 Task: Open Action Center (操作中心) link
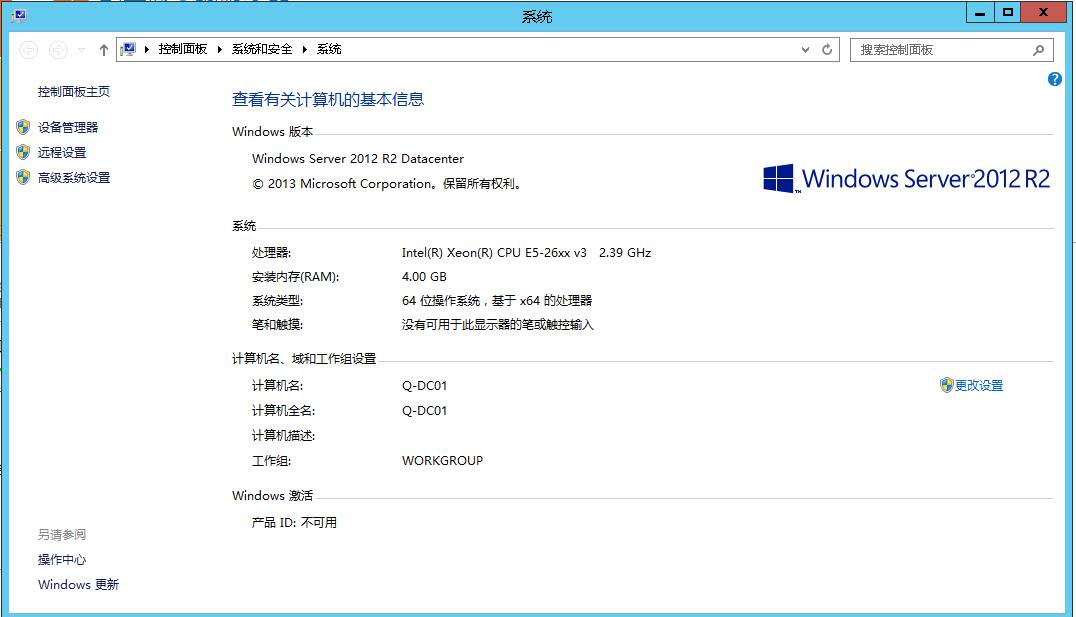pos(62,559)
